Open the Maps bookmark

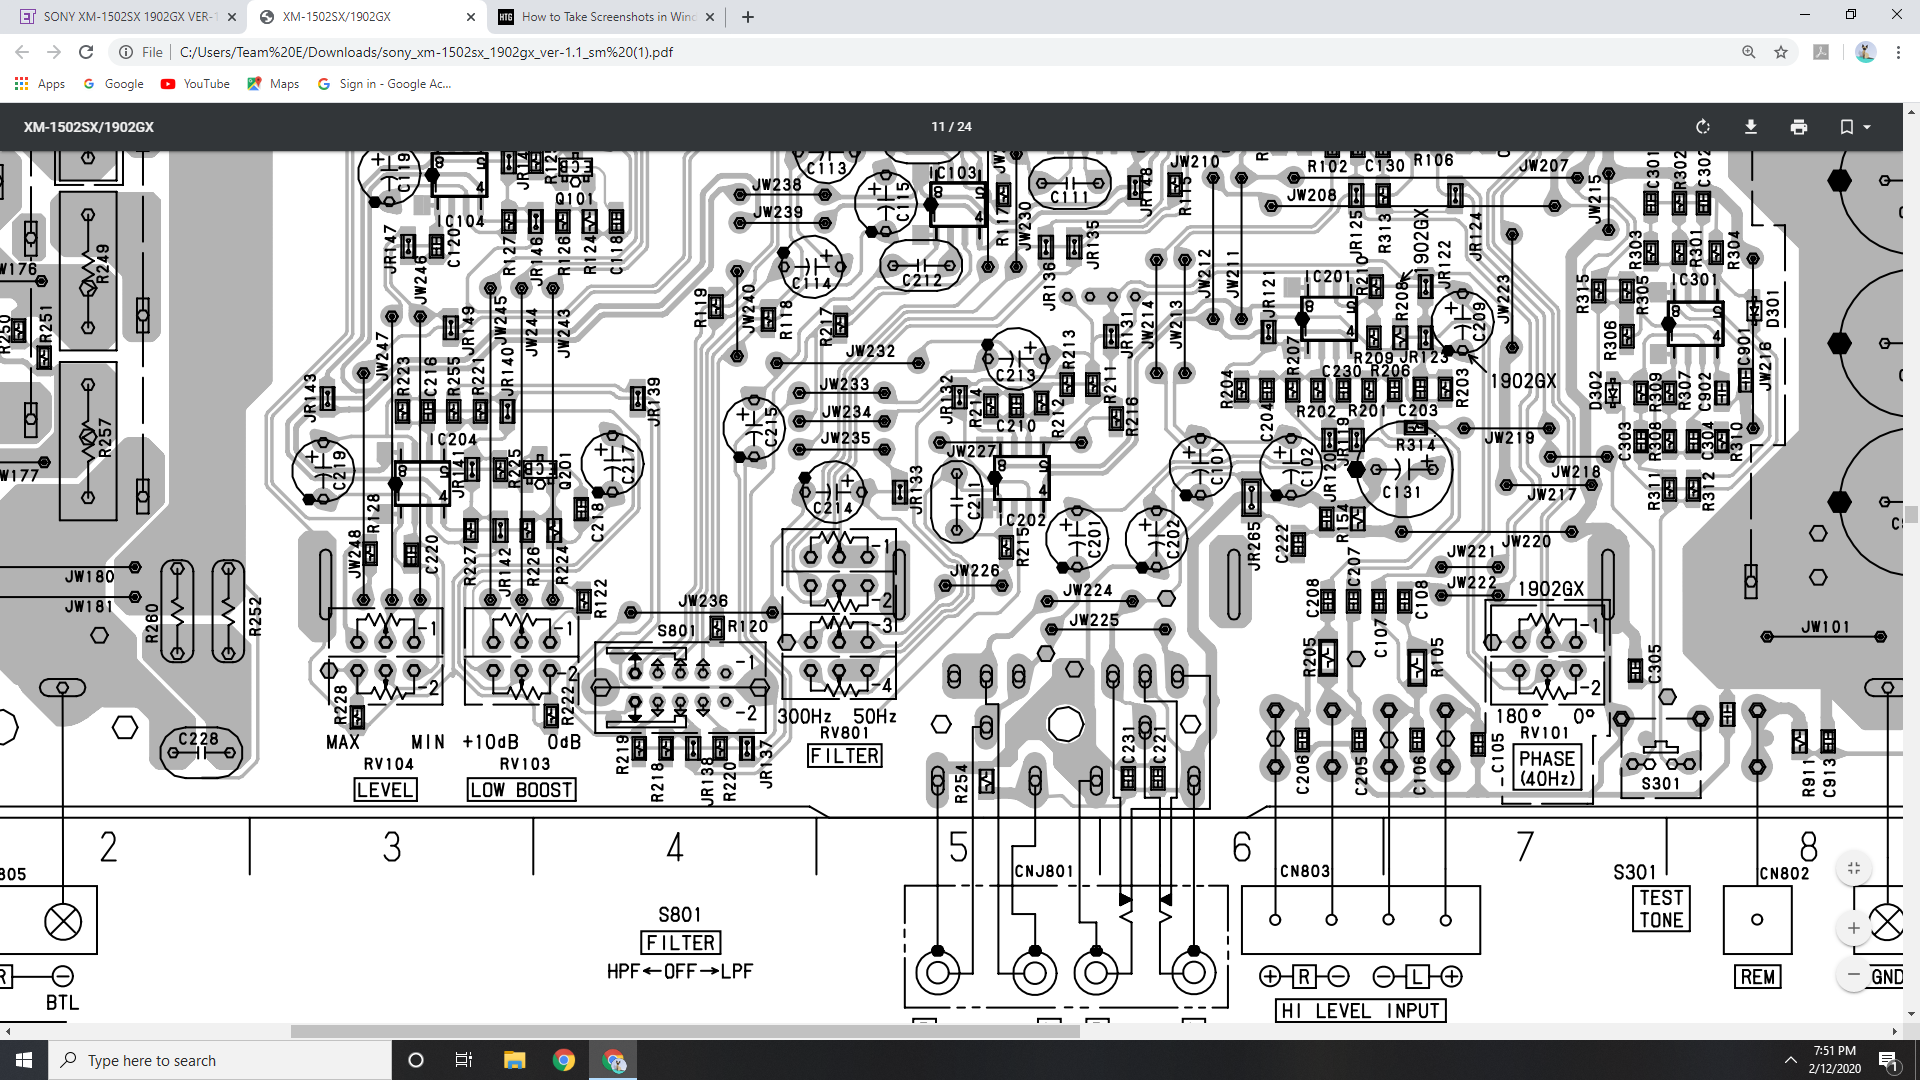click(x=273, y=84)
